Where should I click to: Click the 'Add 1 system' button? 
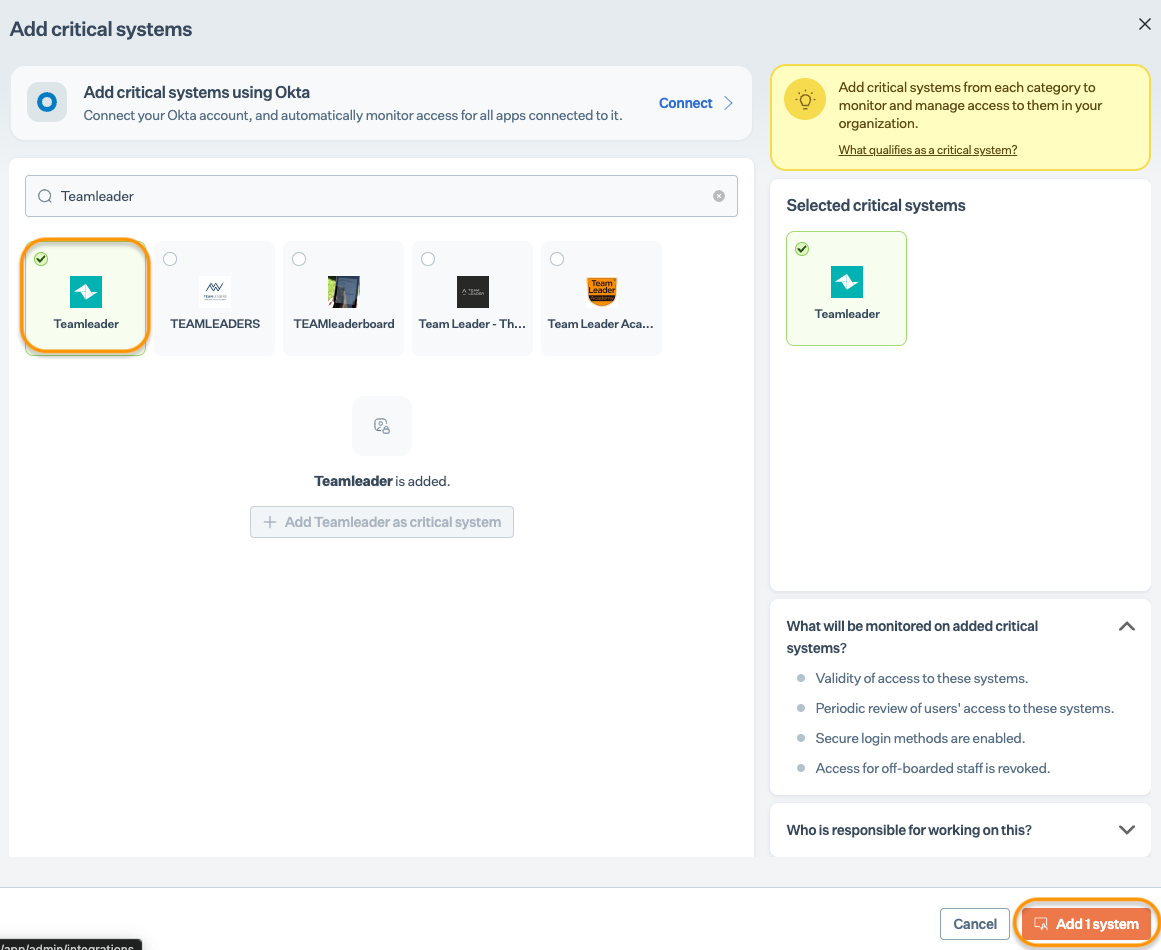[x=1086, y=924]
